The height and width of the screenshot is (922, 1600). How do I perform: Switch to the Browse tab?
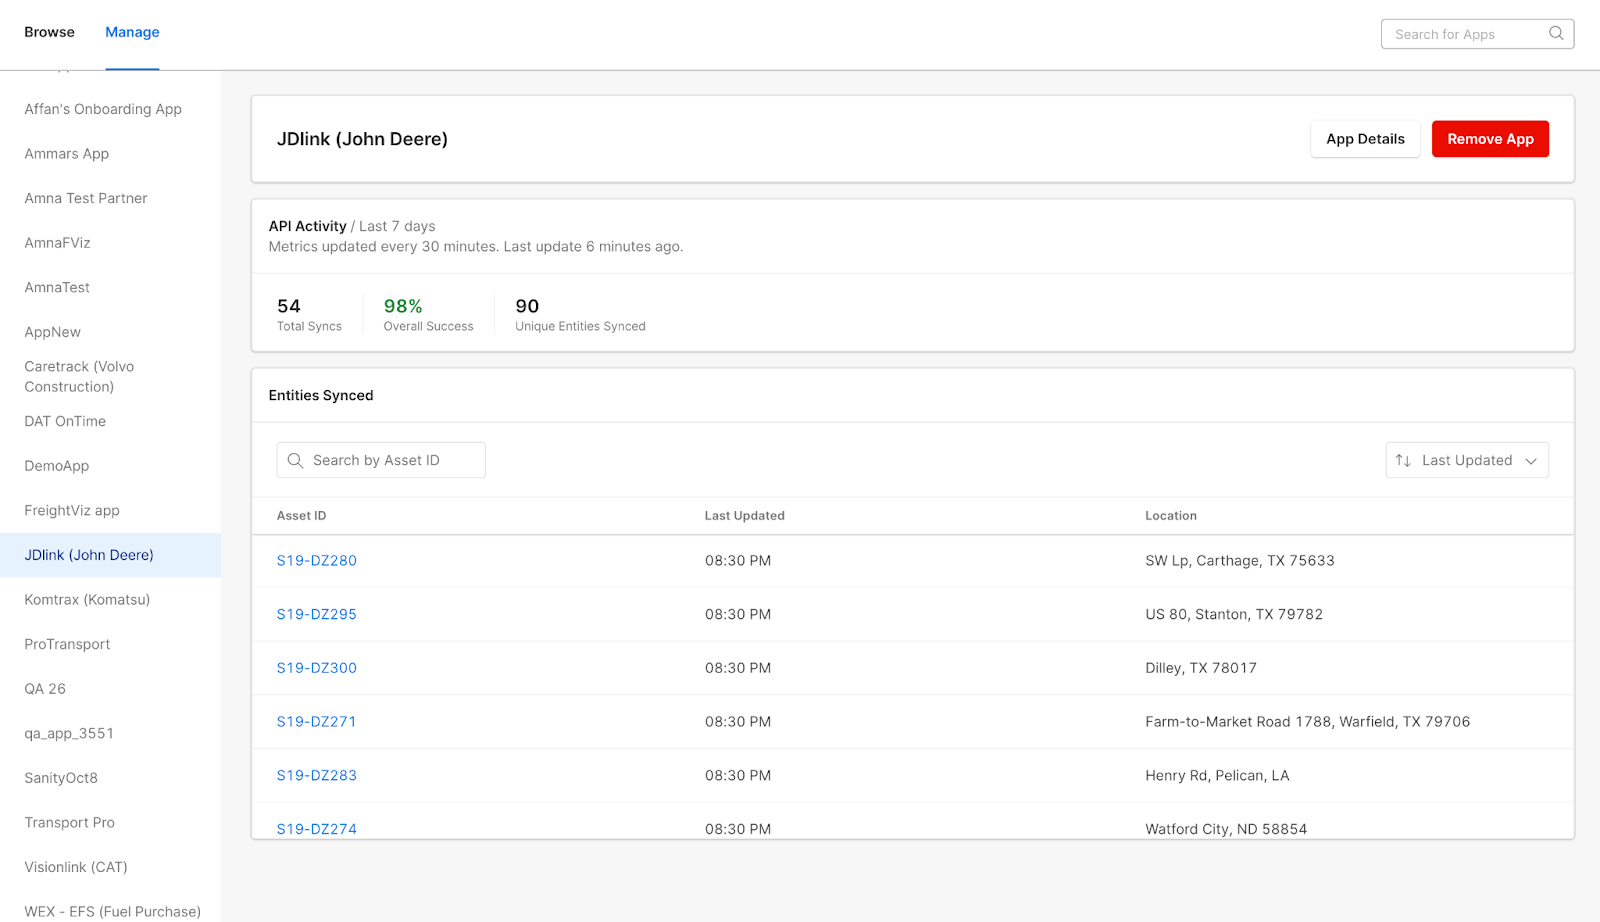coord(49,32)
